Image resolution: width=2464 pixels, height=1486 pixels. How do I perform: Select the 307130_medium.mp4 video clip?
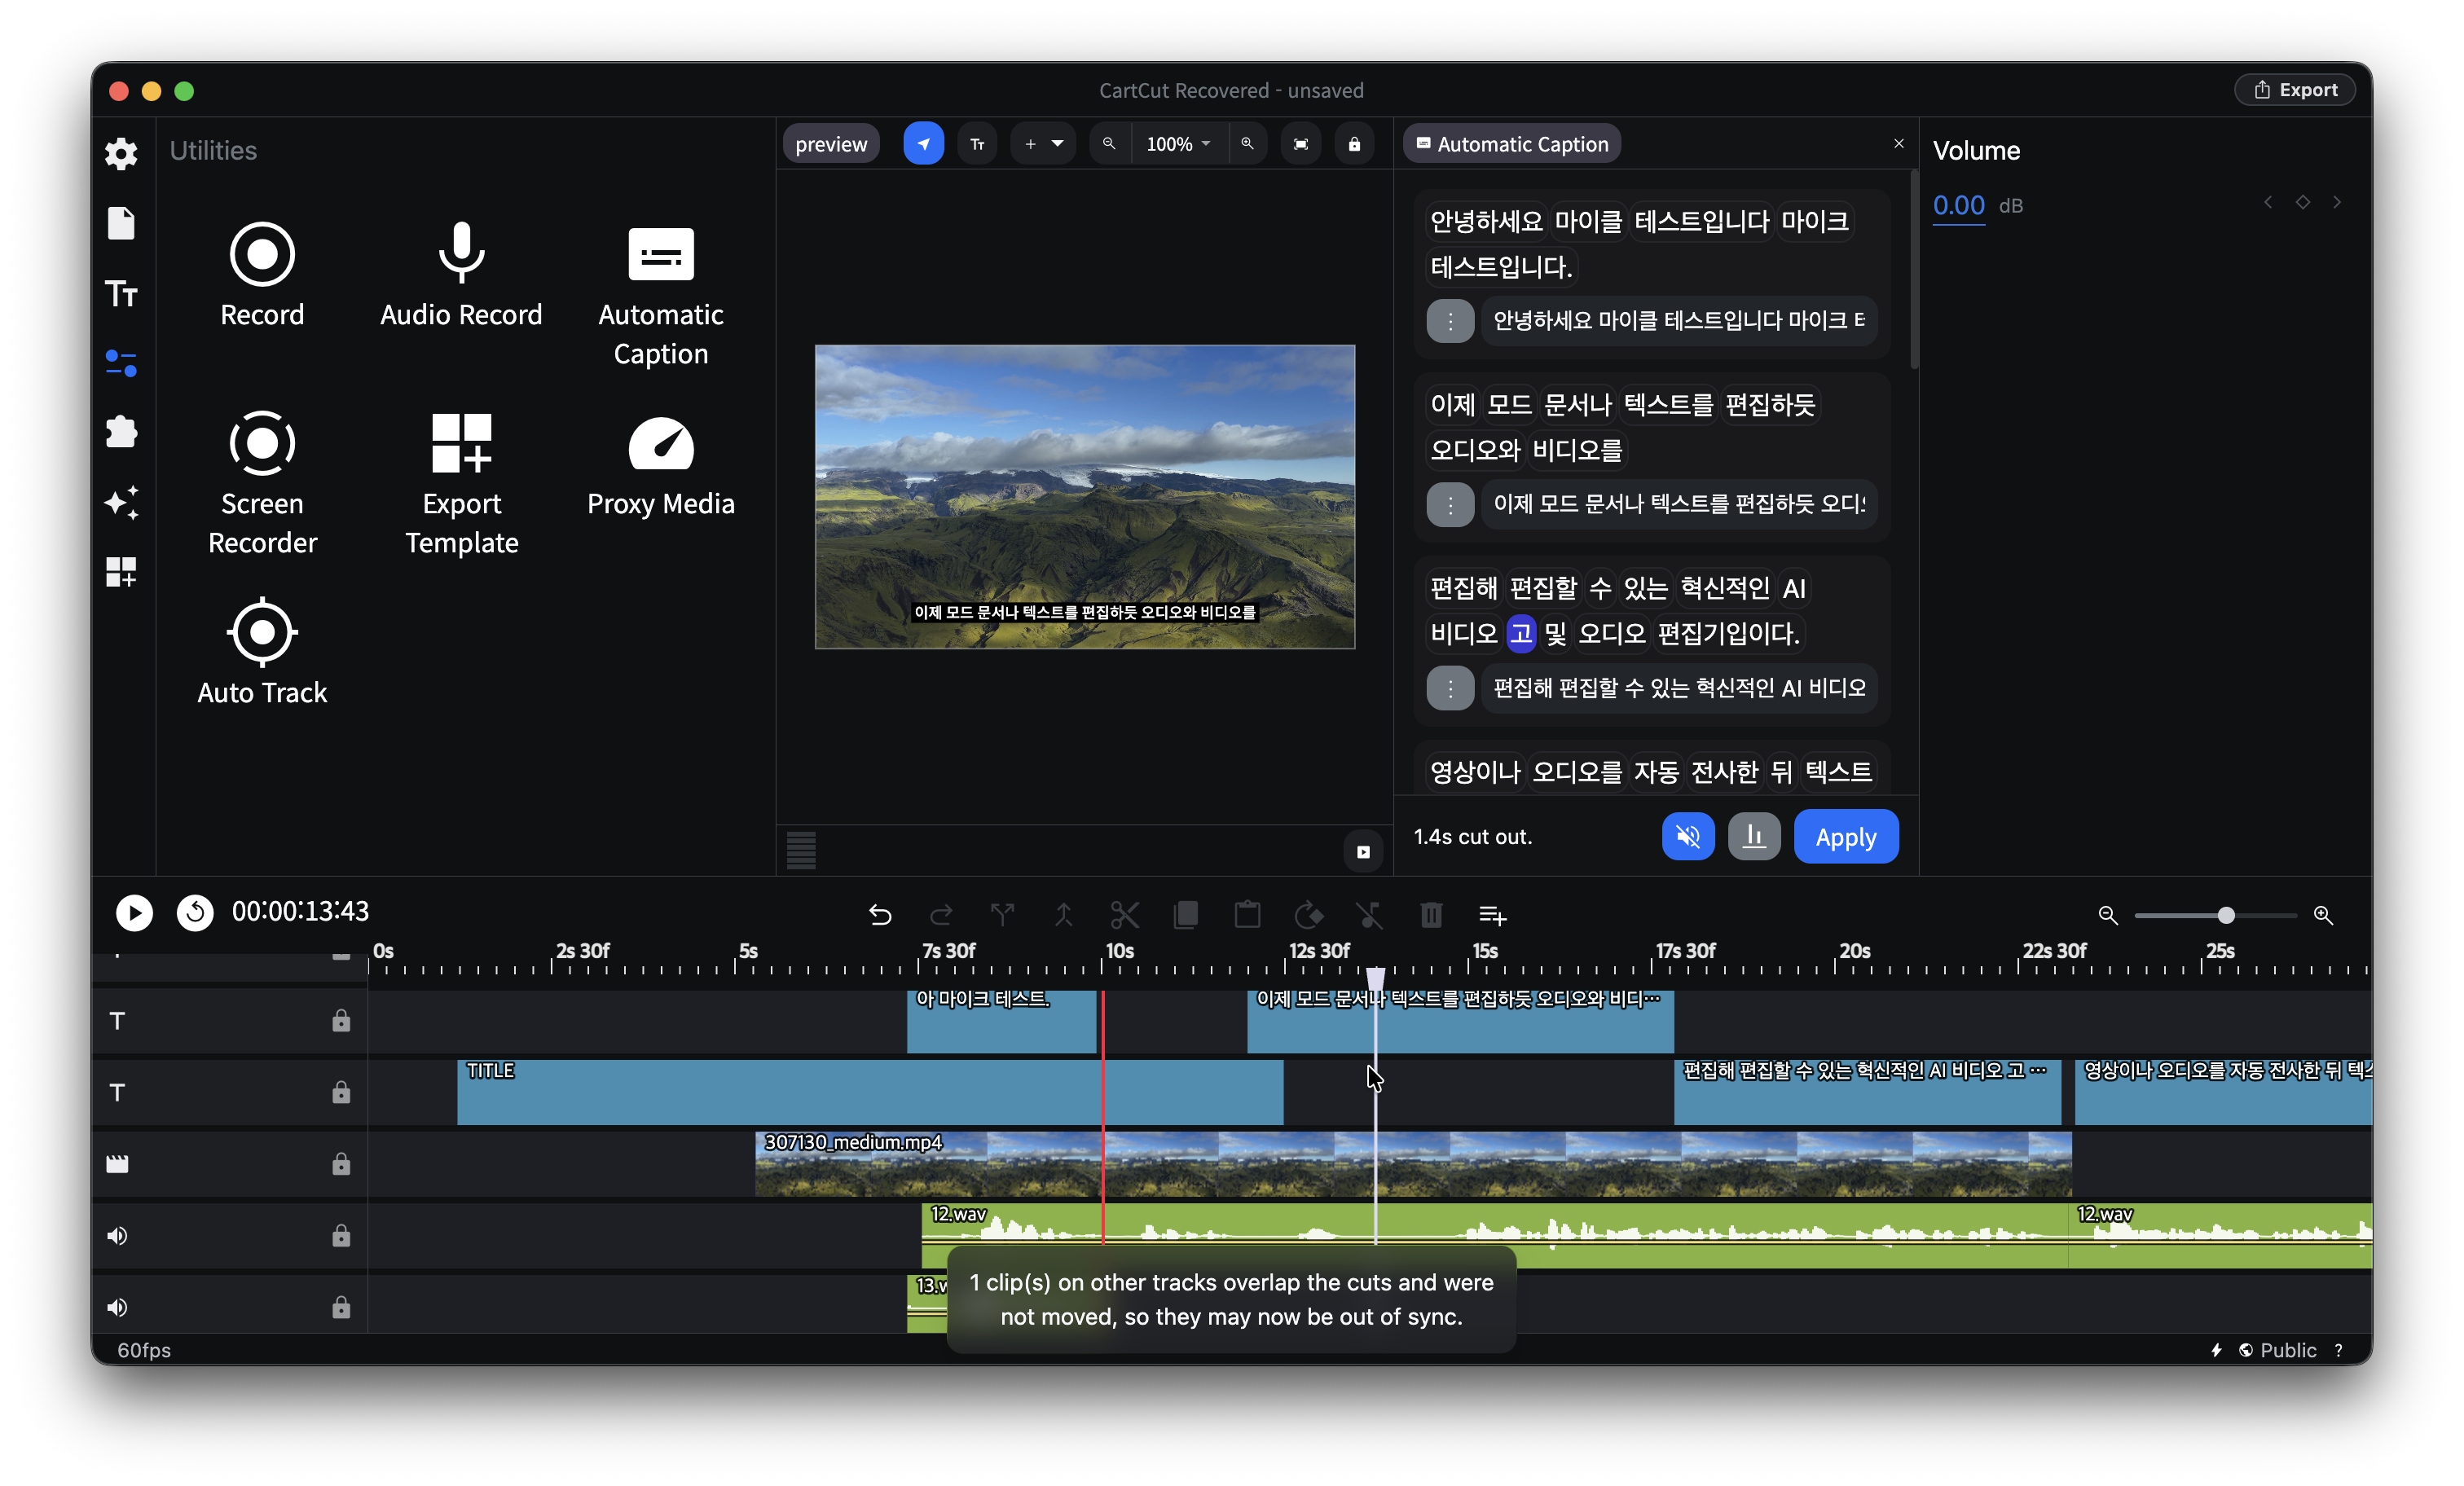click(1413, 1164)
